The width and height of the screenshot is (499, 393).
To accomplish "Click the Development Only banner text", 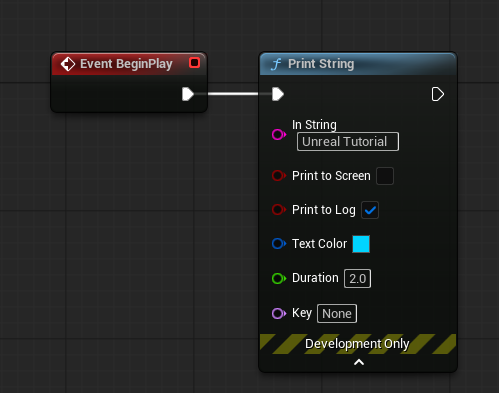I will 357,344.
